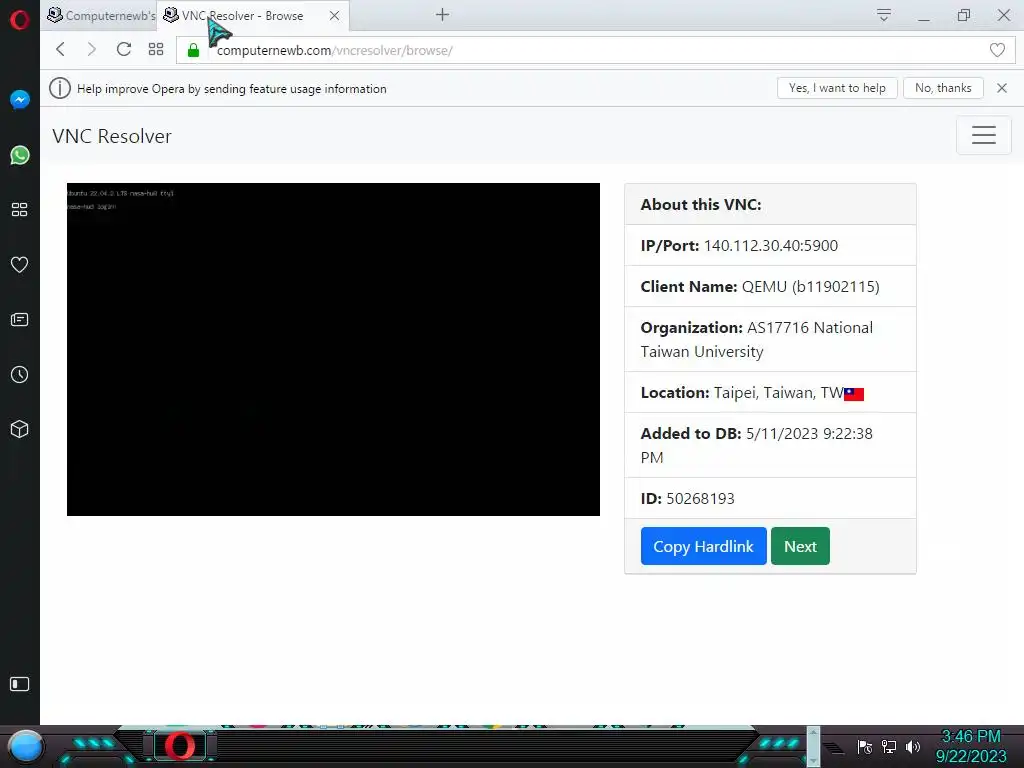Click the About this VNC header
Image resolution: width=1024 pixels, height=768 pixels.
point(701,204)
